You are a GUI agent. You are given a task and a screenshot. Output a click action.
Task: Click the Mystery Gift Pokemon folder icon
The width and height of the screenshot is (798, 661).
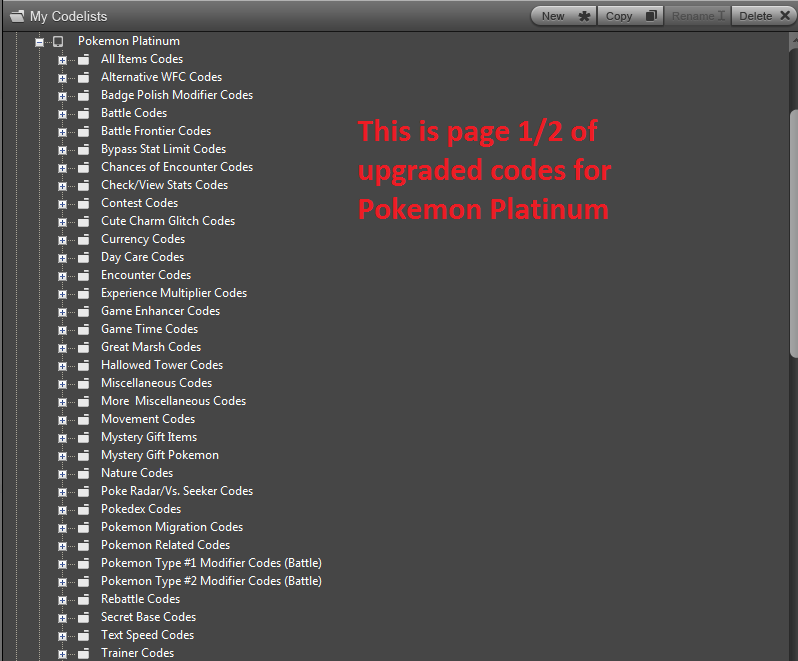(83, 455)
